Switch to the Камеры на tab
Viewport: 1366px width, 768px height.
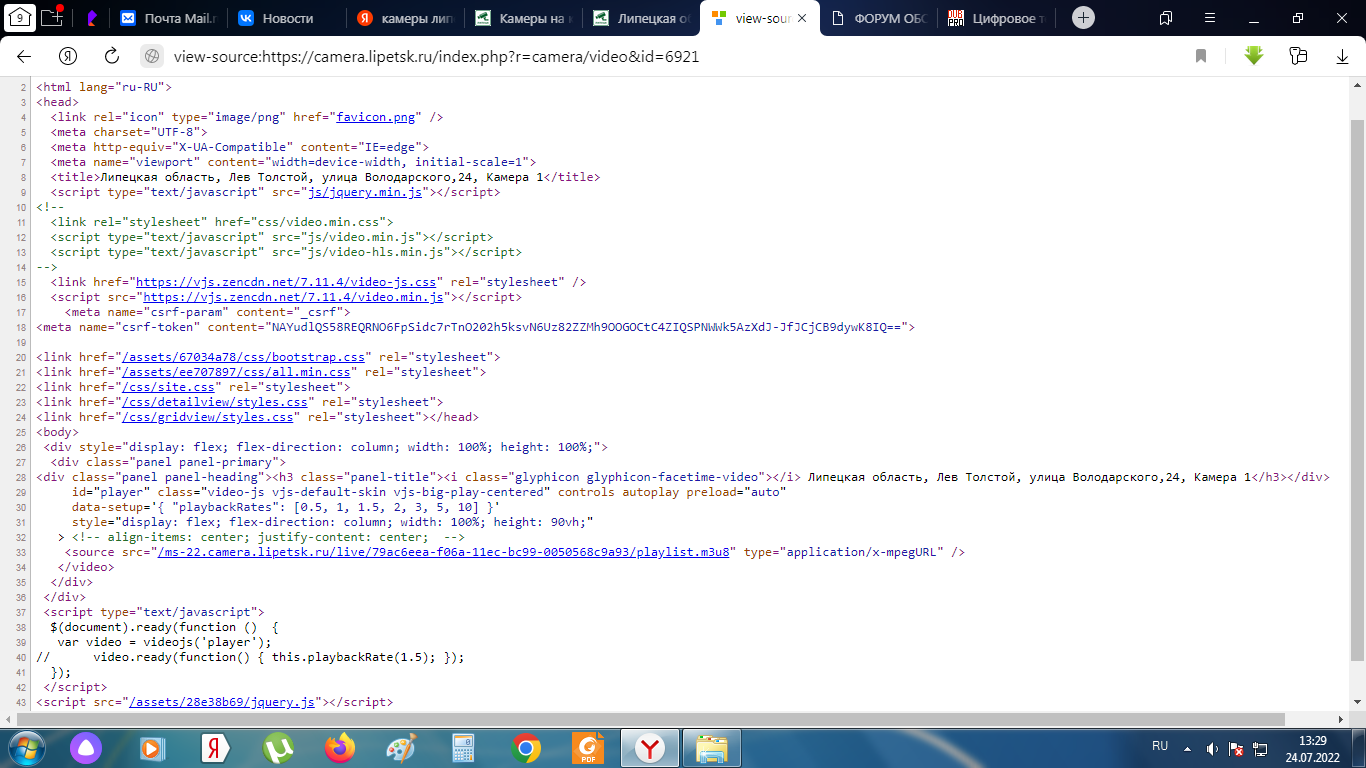click(x=524, y=18)
